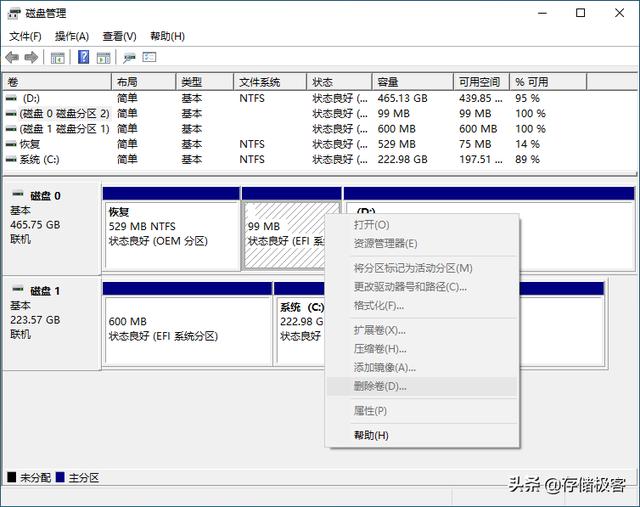640x507 pixels.
Task: Click the 465.13 GB capacity cell
Action: pyautogui.click(x=402, y=98)
